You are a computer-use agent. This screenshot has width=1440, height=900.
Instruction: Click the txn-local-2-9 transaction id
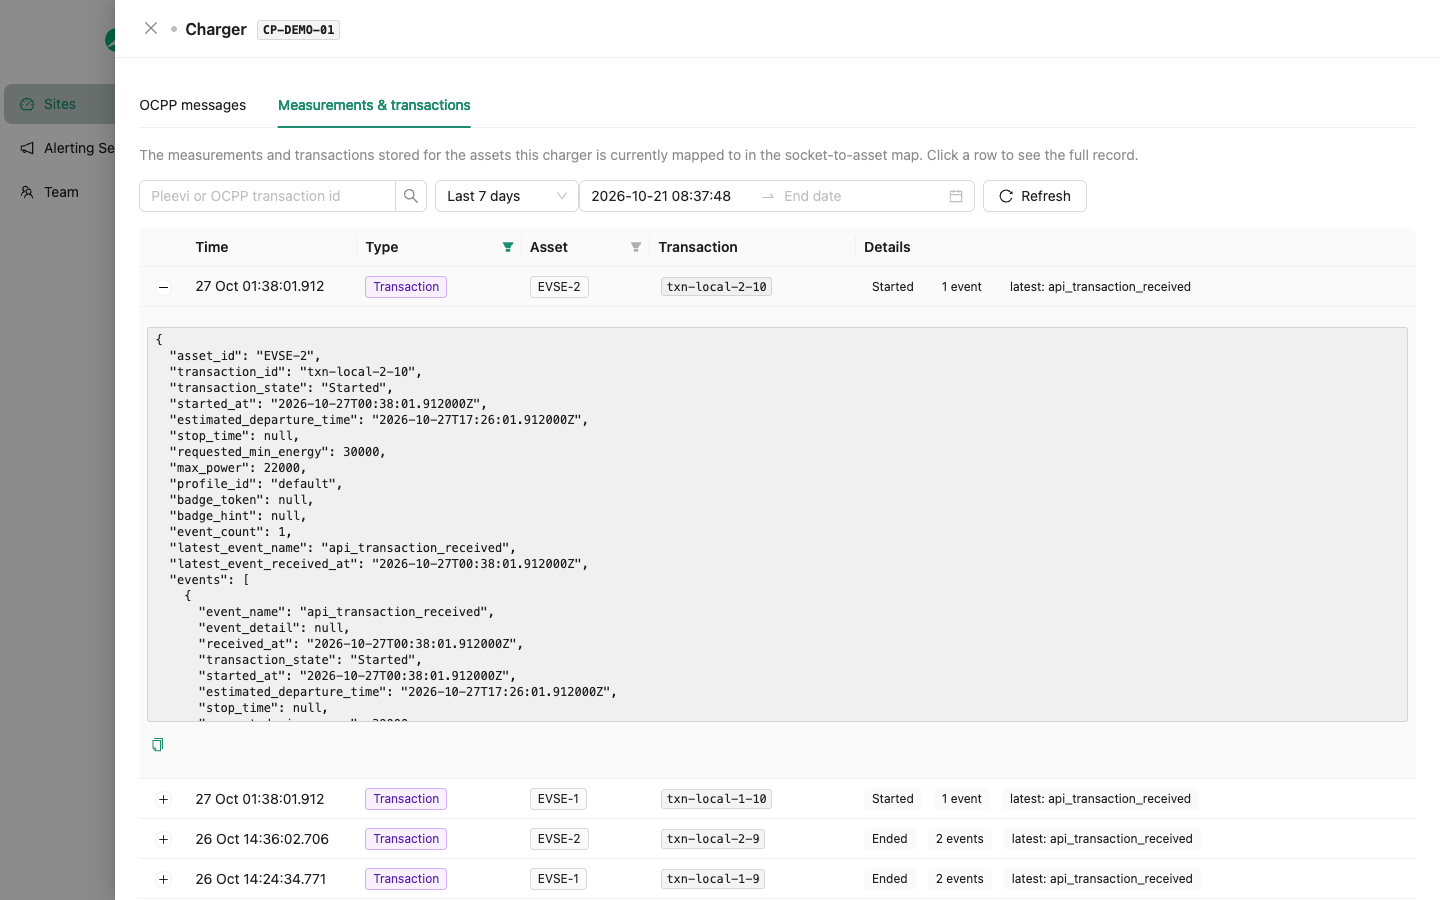coord(713,839)
